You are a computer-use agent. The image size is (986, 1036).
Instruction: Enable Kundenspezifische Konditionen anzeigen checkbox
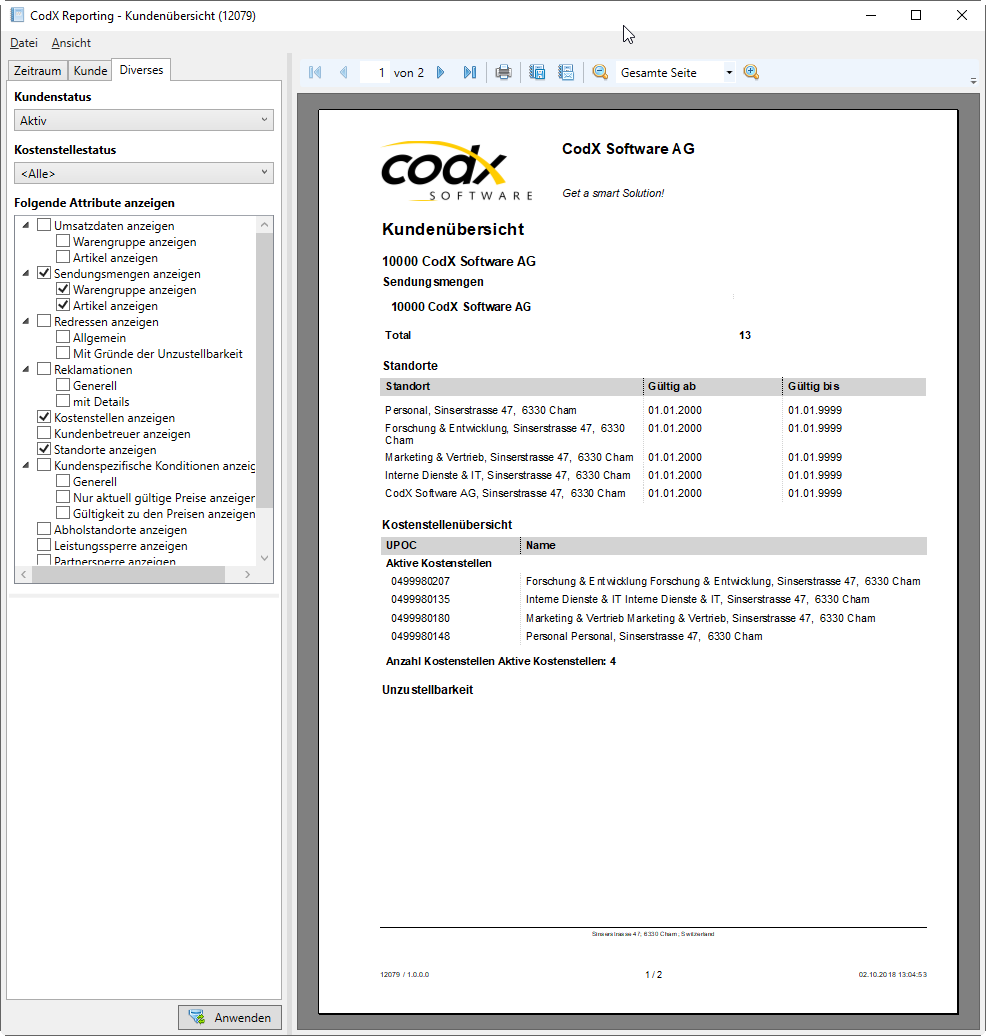[44, 465]
